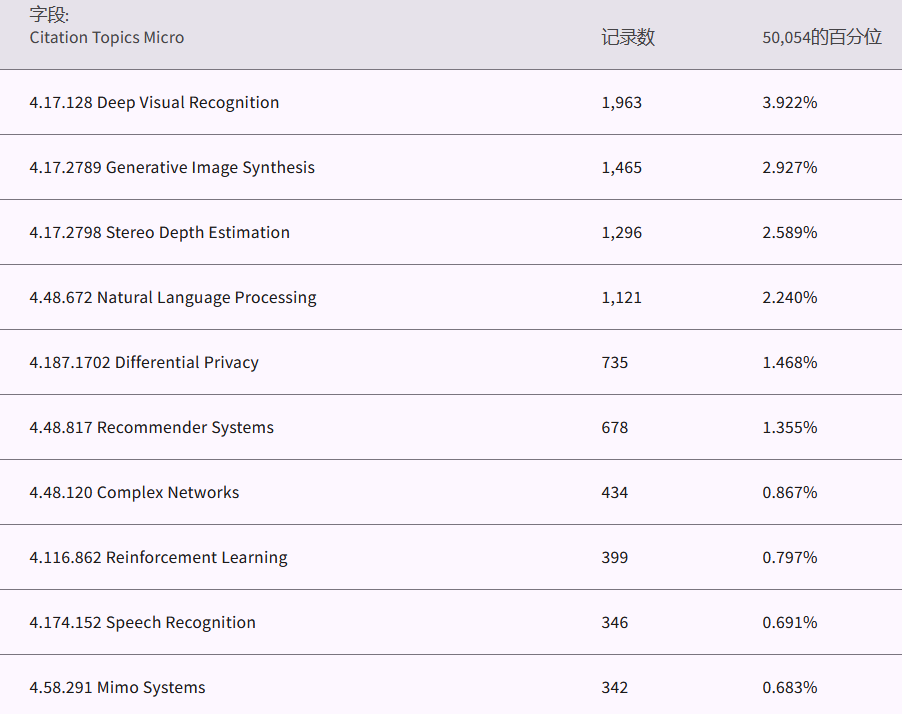Select the 735 record count value
This screenshot has height=714, width=902.
pyautogui.click(x=615, y=362)
